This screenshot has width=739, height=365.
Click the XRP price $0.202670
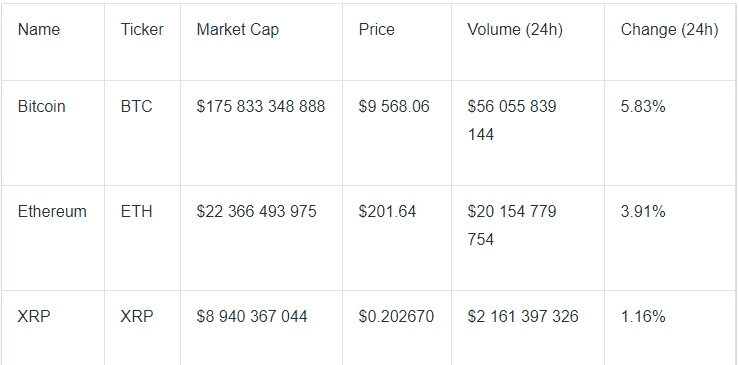tap(396, 316)
